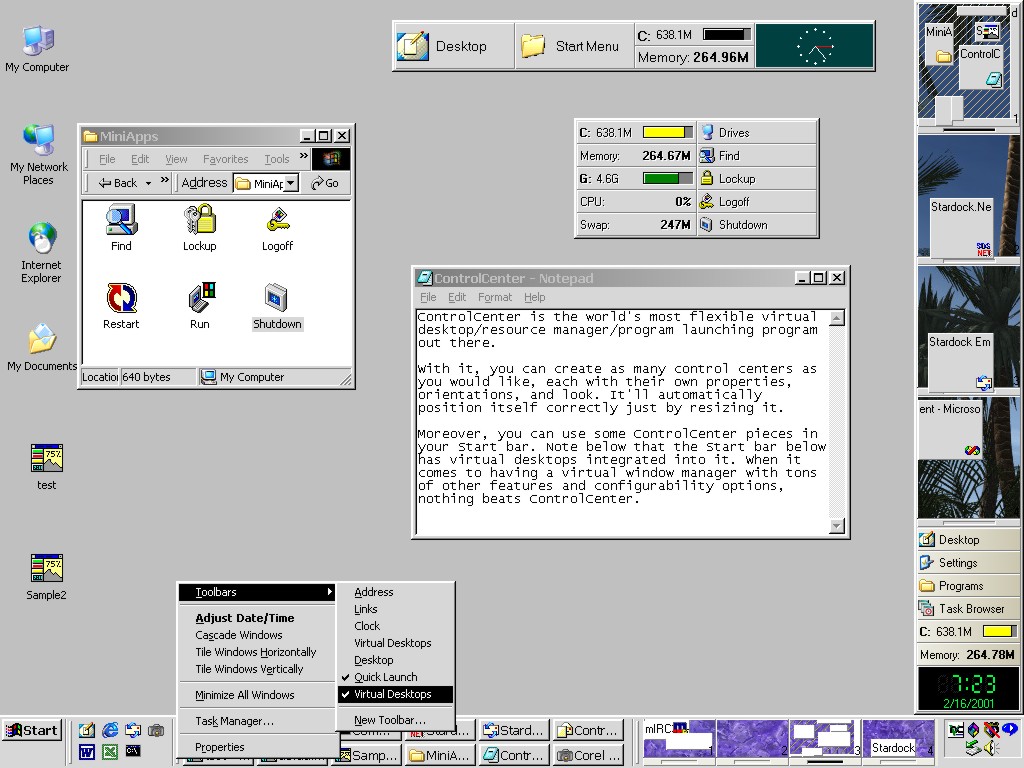Click Programs in right sidebar
The image size is (1024, 768).
click(x=968, y=586)
